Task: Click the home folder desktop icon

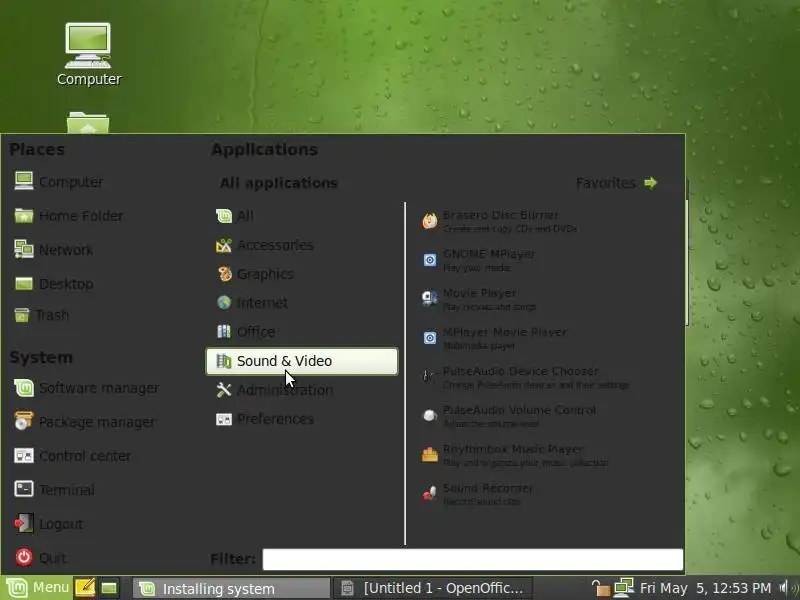Action: point(88,123)
